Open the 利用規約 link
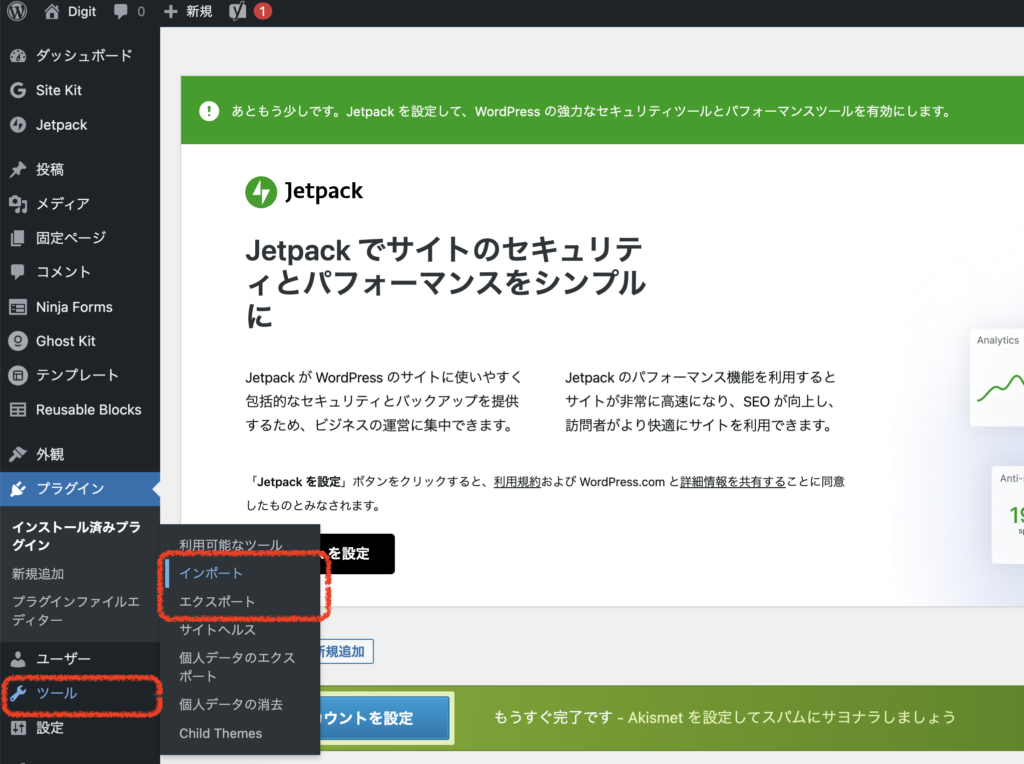 [517, 482]
